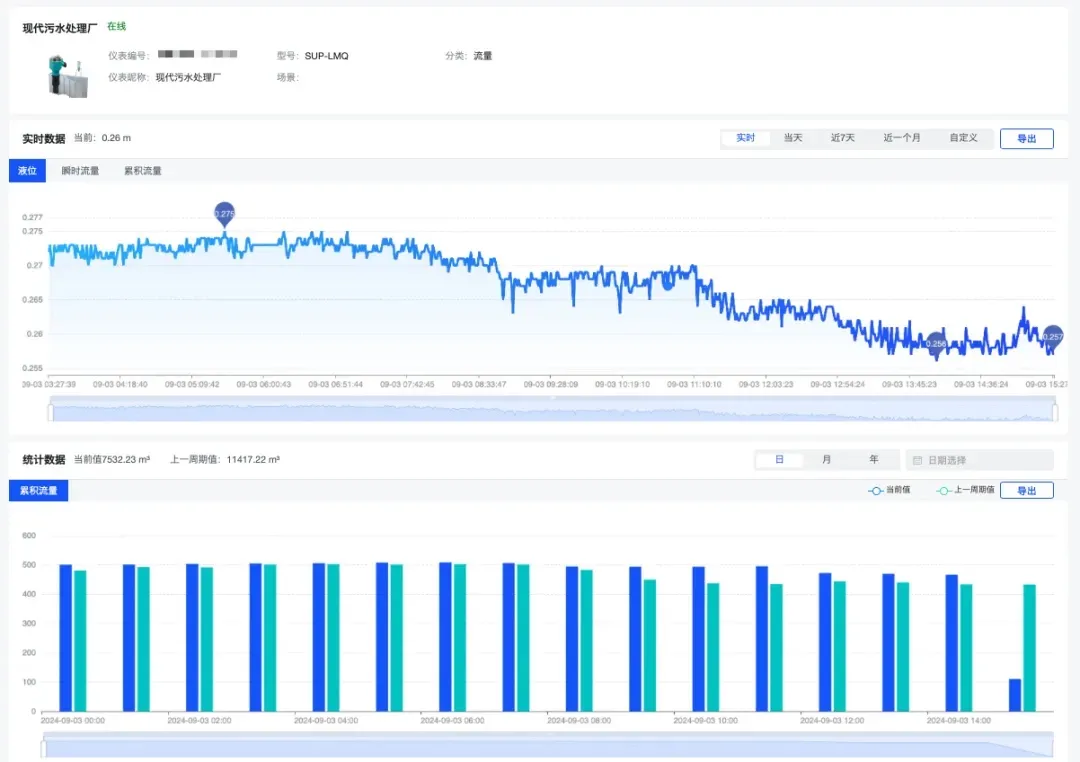This screenshot has height=762, width=1080.
Task: Choose the 近一个月 time range
Action: pos(902,138)
